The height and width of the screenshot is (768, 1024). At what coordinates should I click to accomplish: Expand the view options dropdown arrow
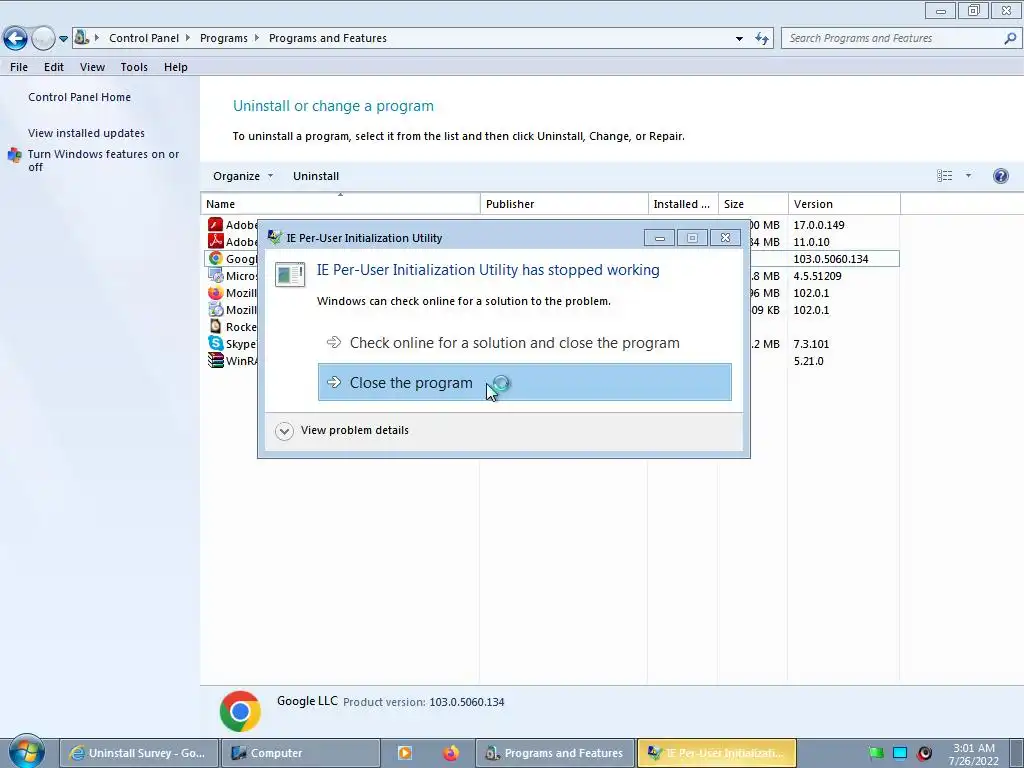(968, 176)
